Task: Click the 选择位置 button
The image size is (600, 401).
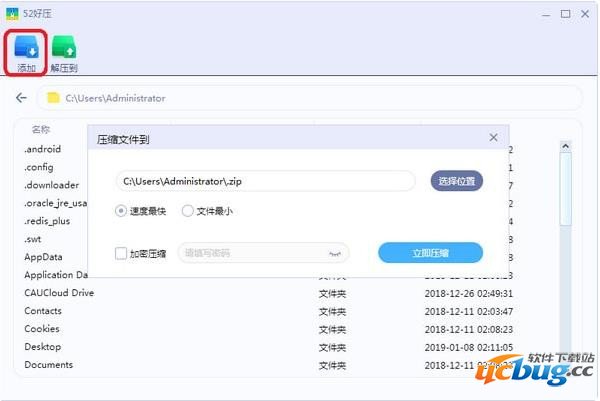Action: (x=457, y=181)
